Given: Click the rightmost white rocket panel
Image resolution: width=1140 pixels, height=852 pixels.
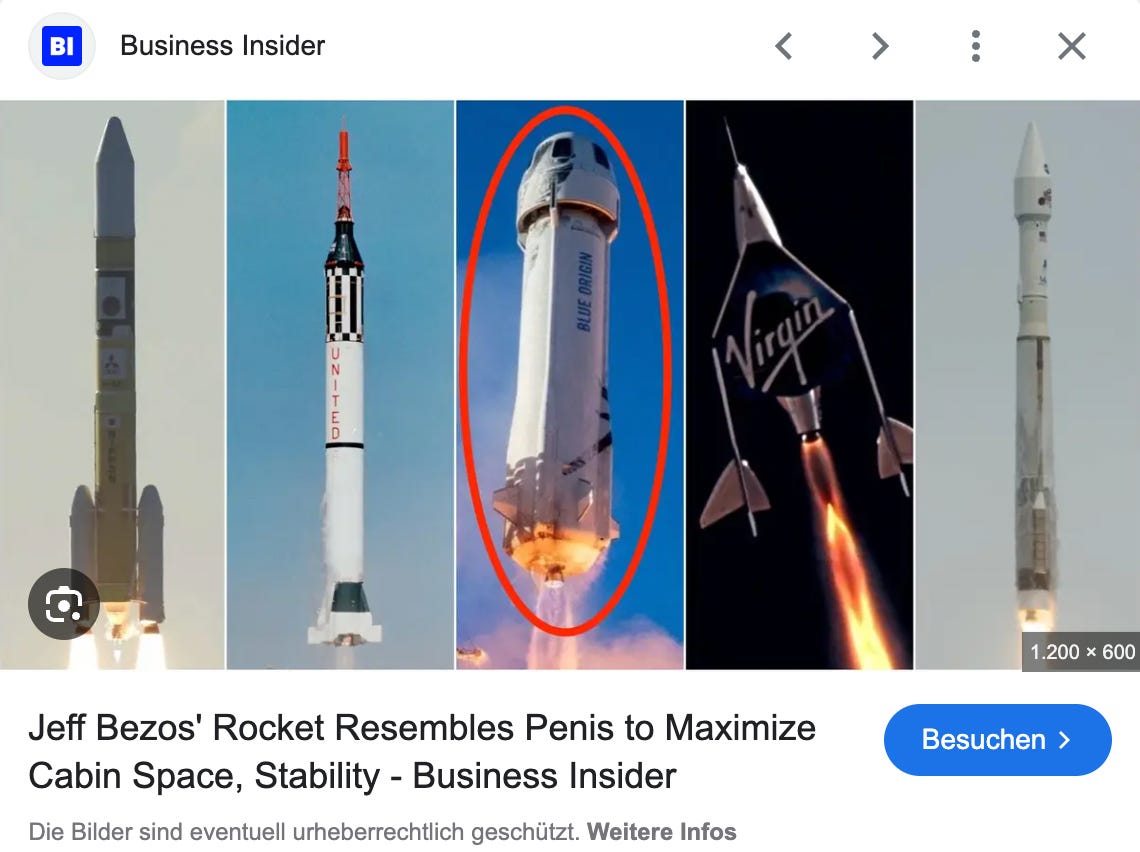Looking at the screenshot, I should 1027,385.
